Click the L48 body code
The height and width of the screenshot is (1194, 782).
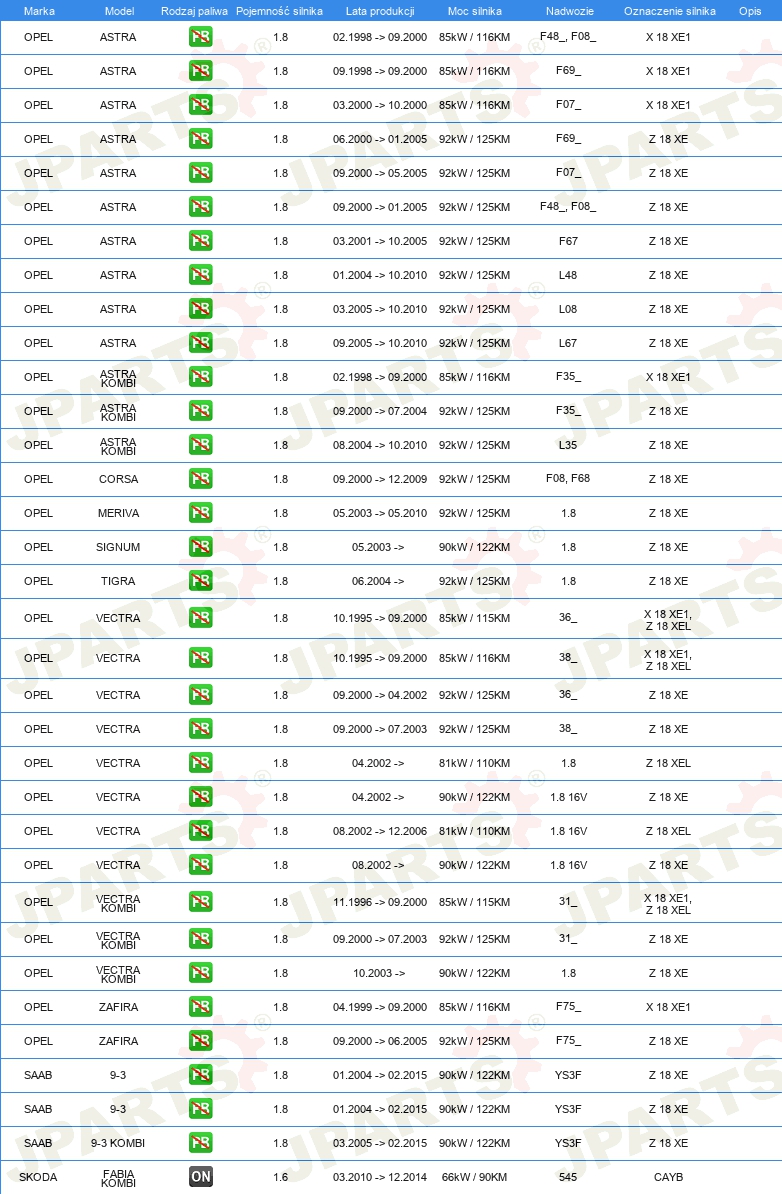click(x=568, y=275)
